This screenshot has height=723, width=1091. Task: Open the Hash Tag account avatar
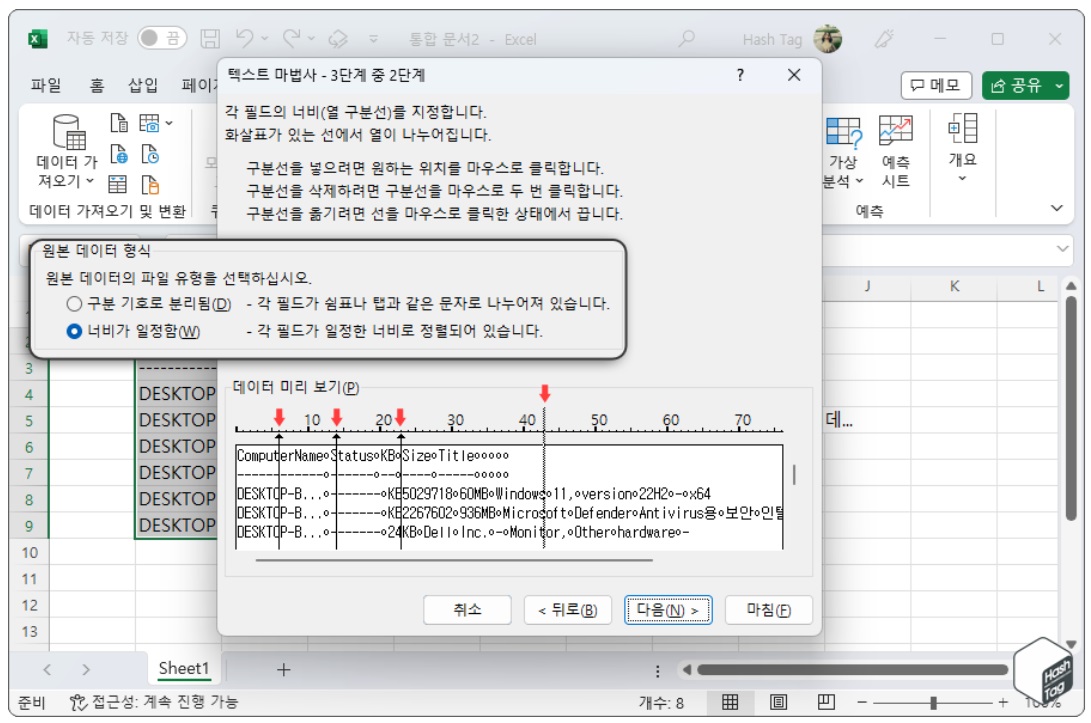827,39
